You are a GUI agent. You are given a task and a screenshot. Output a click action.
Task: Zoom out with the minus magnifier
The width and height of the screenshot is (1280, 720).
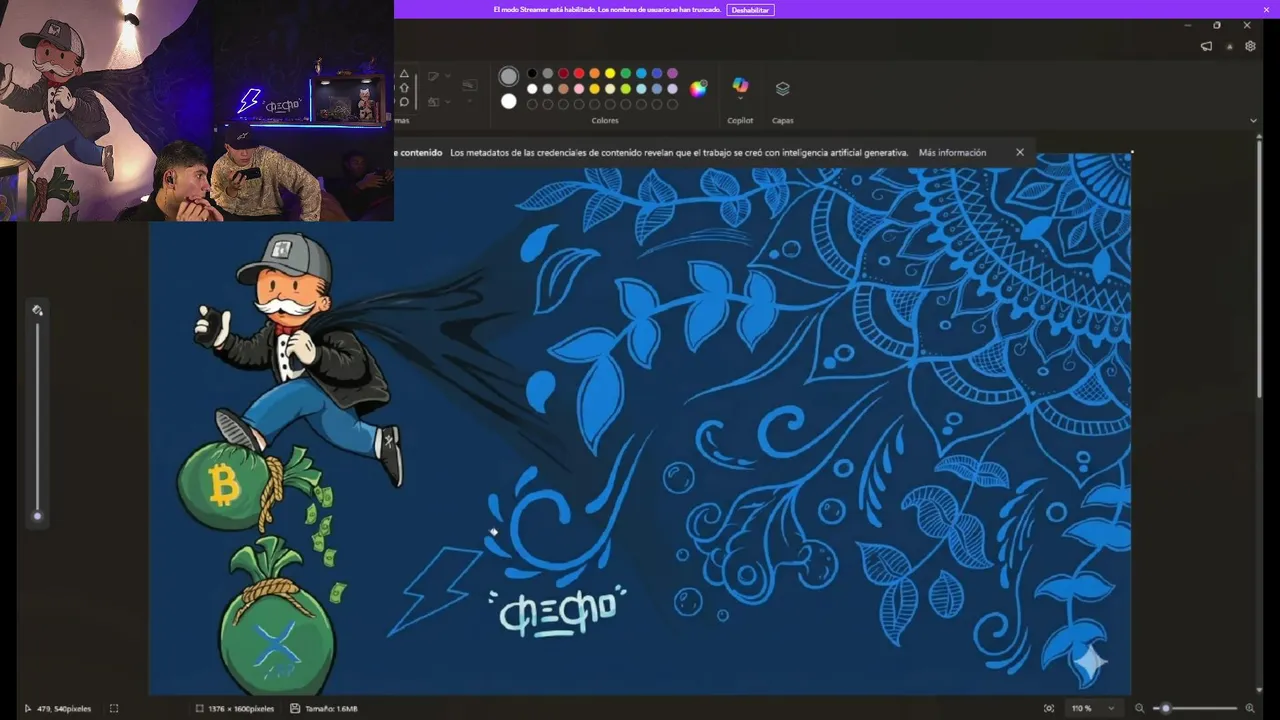pos(1139,708)
